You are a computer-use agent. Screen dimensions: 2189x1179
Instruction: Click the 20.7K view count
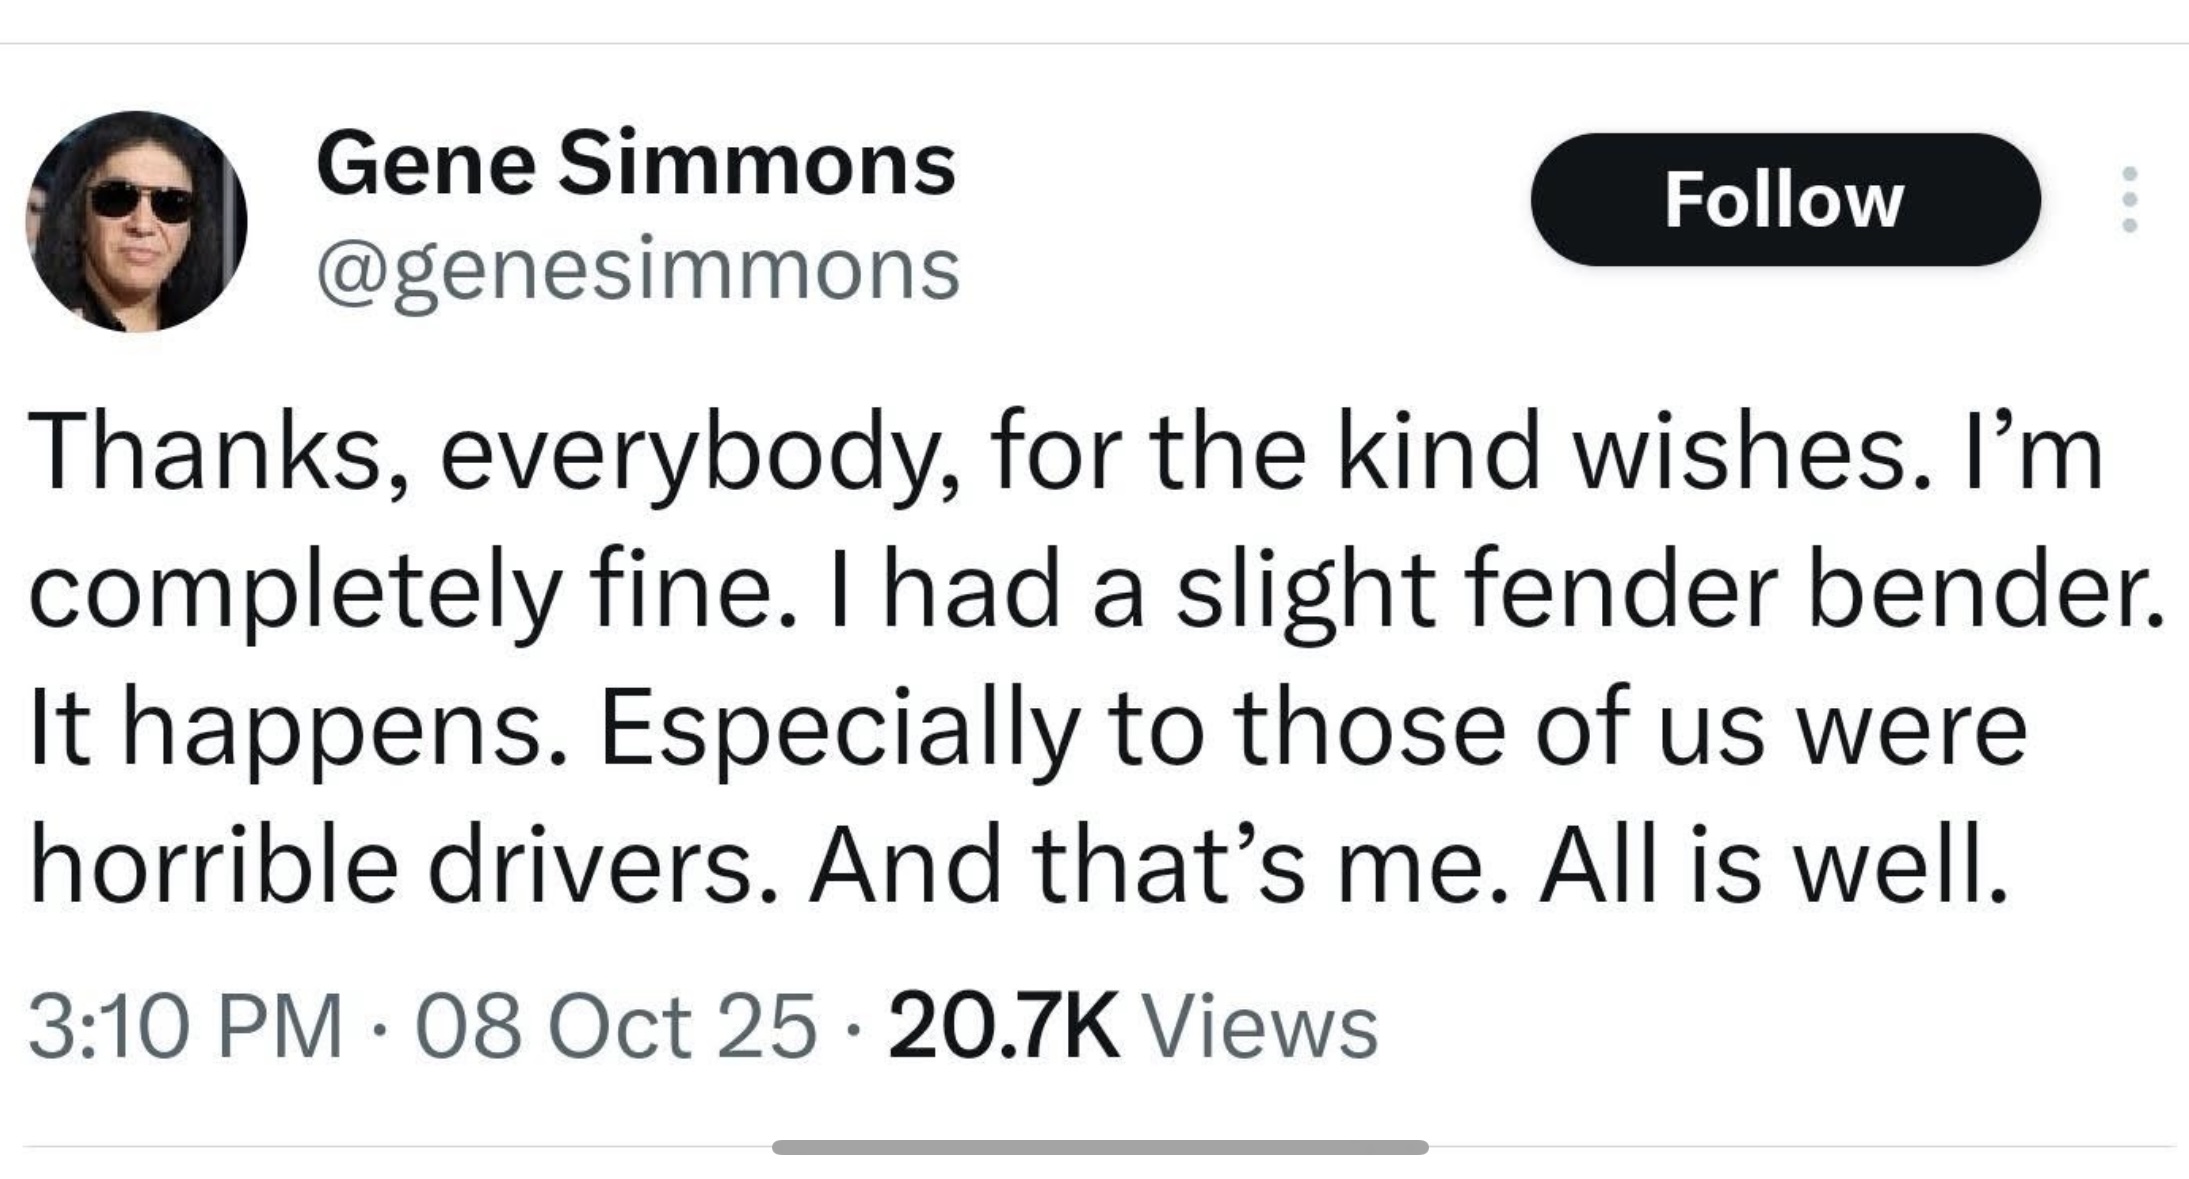(1003, 1027)
